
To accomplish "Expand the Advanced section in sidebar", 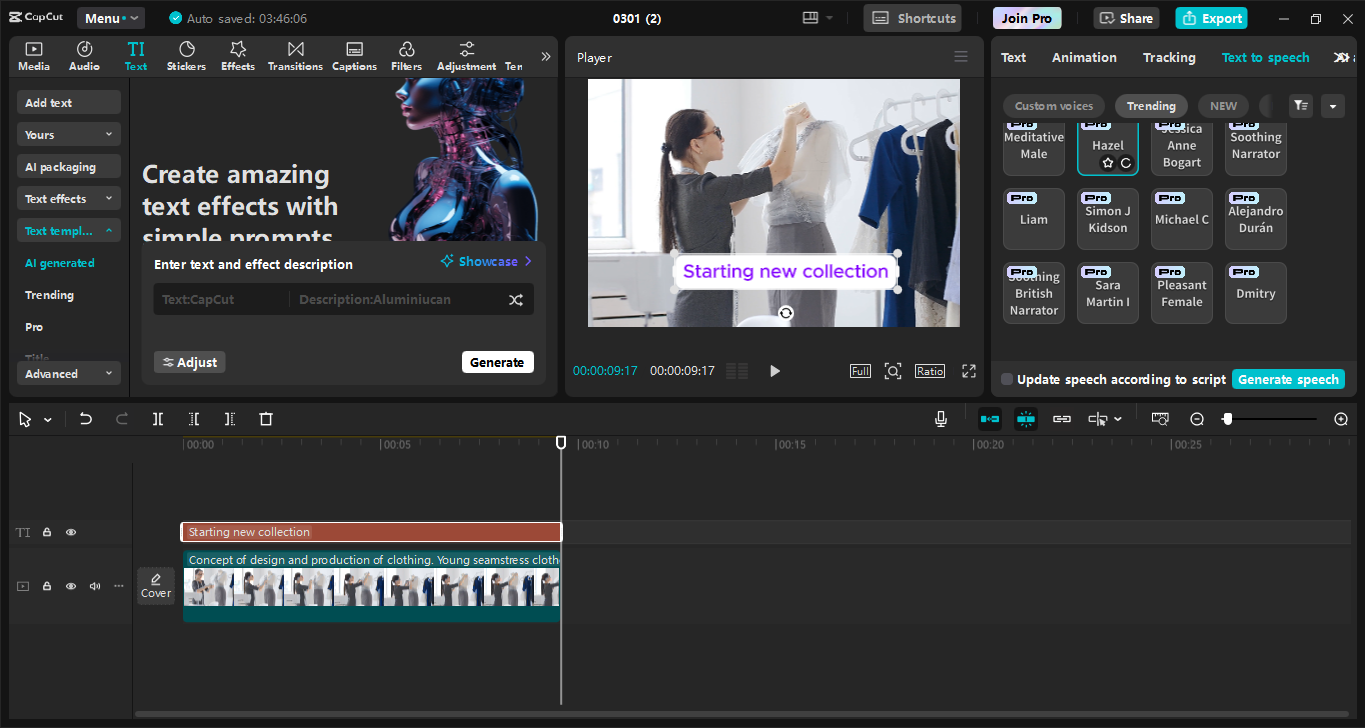I will tap(68, 374).
